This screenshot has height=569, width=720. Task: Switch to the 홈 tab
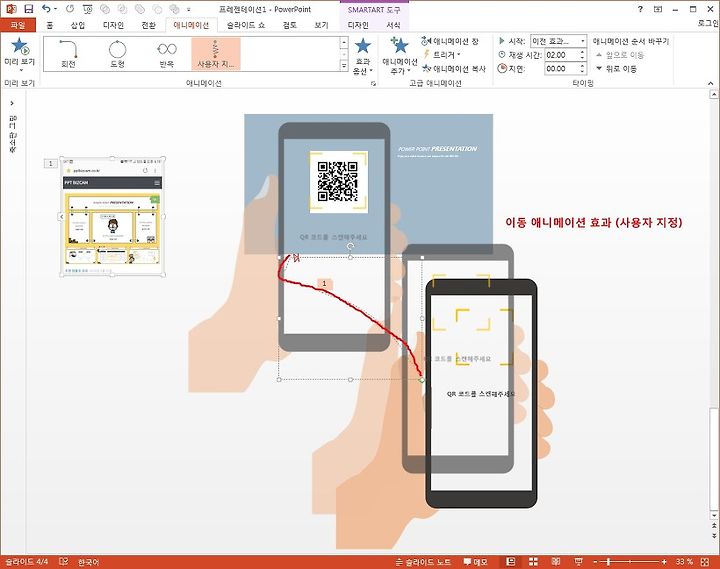[50, 25]
